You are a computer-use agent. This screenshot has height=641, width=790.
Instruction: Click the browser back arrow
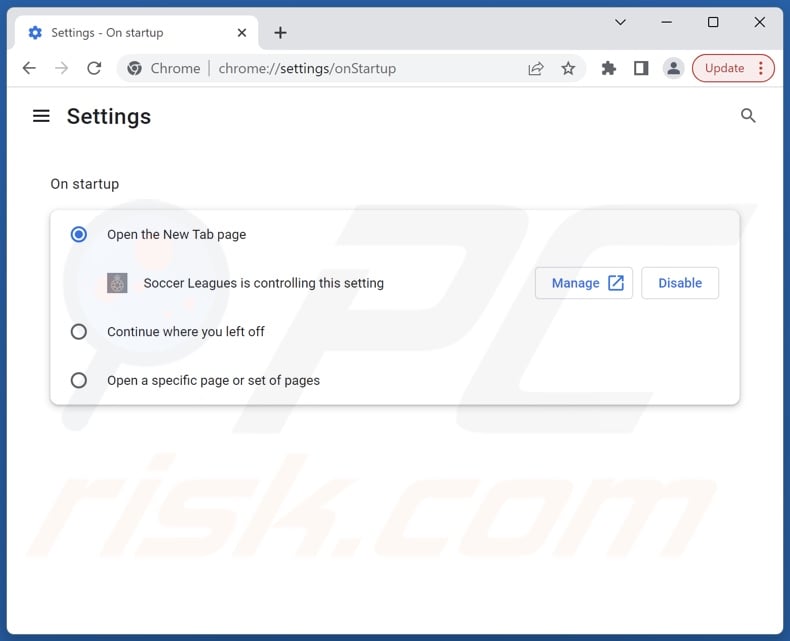tap(29, 68)
